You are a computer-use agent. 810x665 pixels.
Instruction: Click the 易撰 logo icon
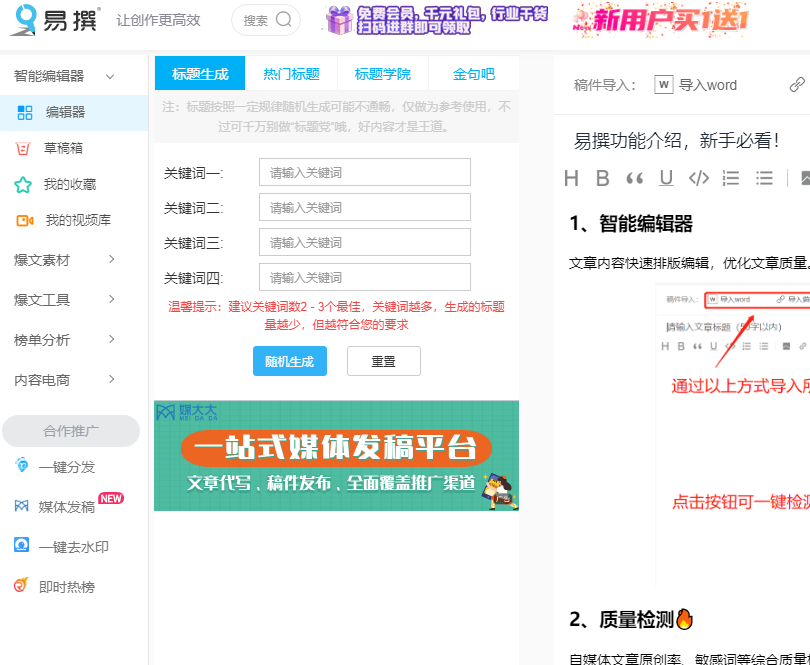tap(24, 20)
